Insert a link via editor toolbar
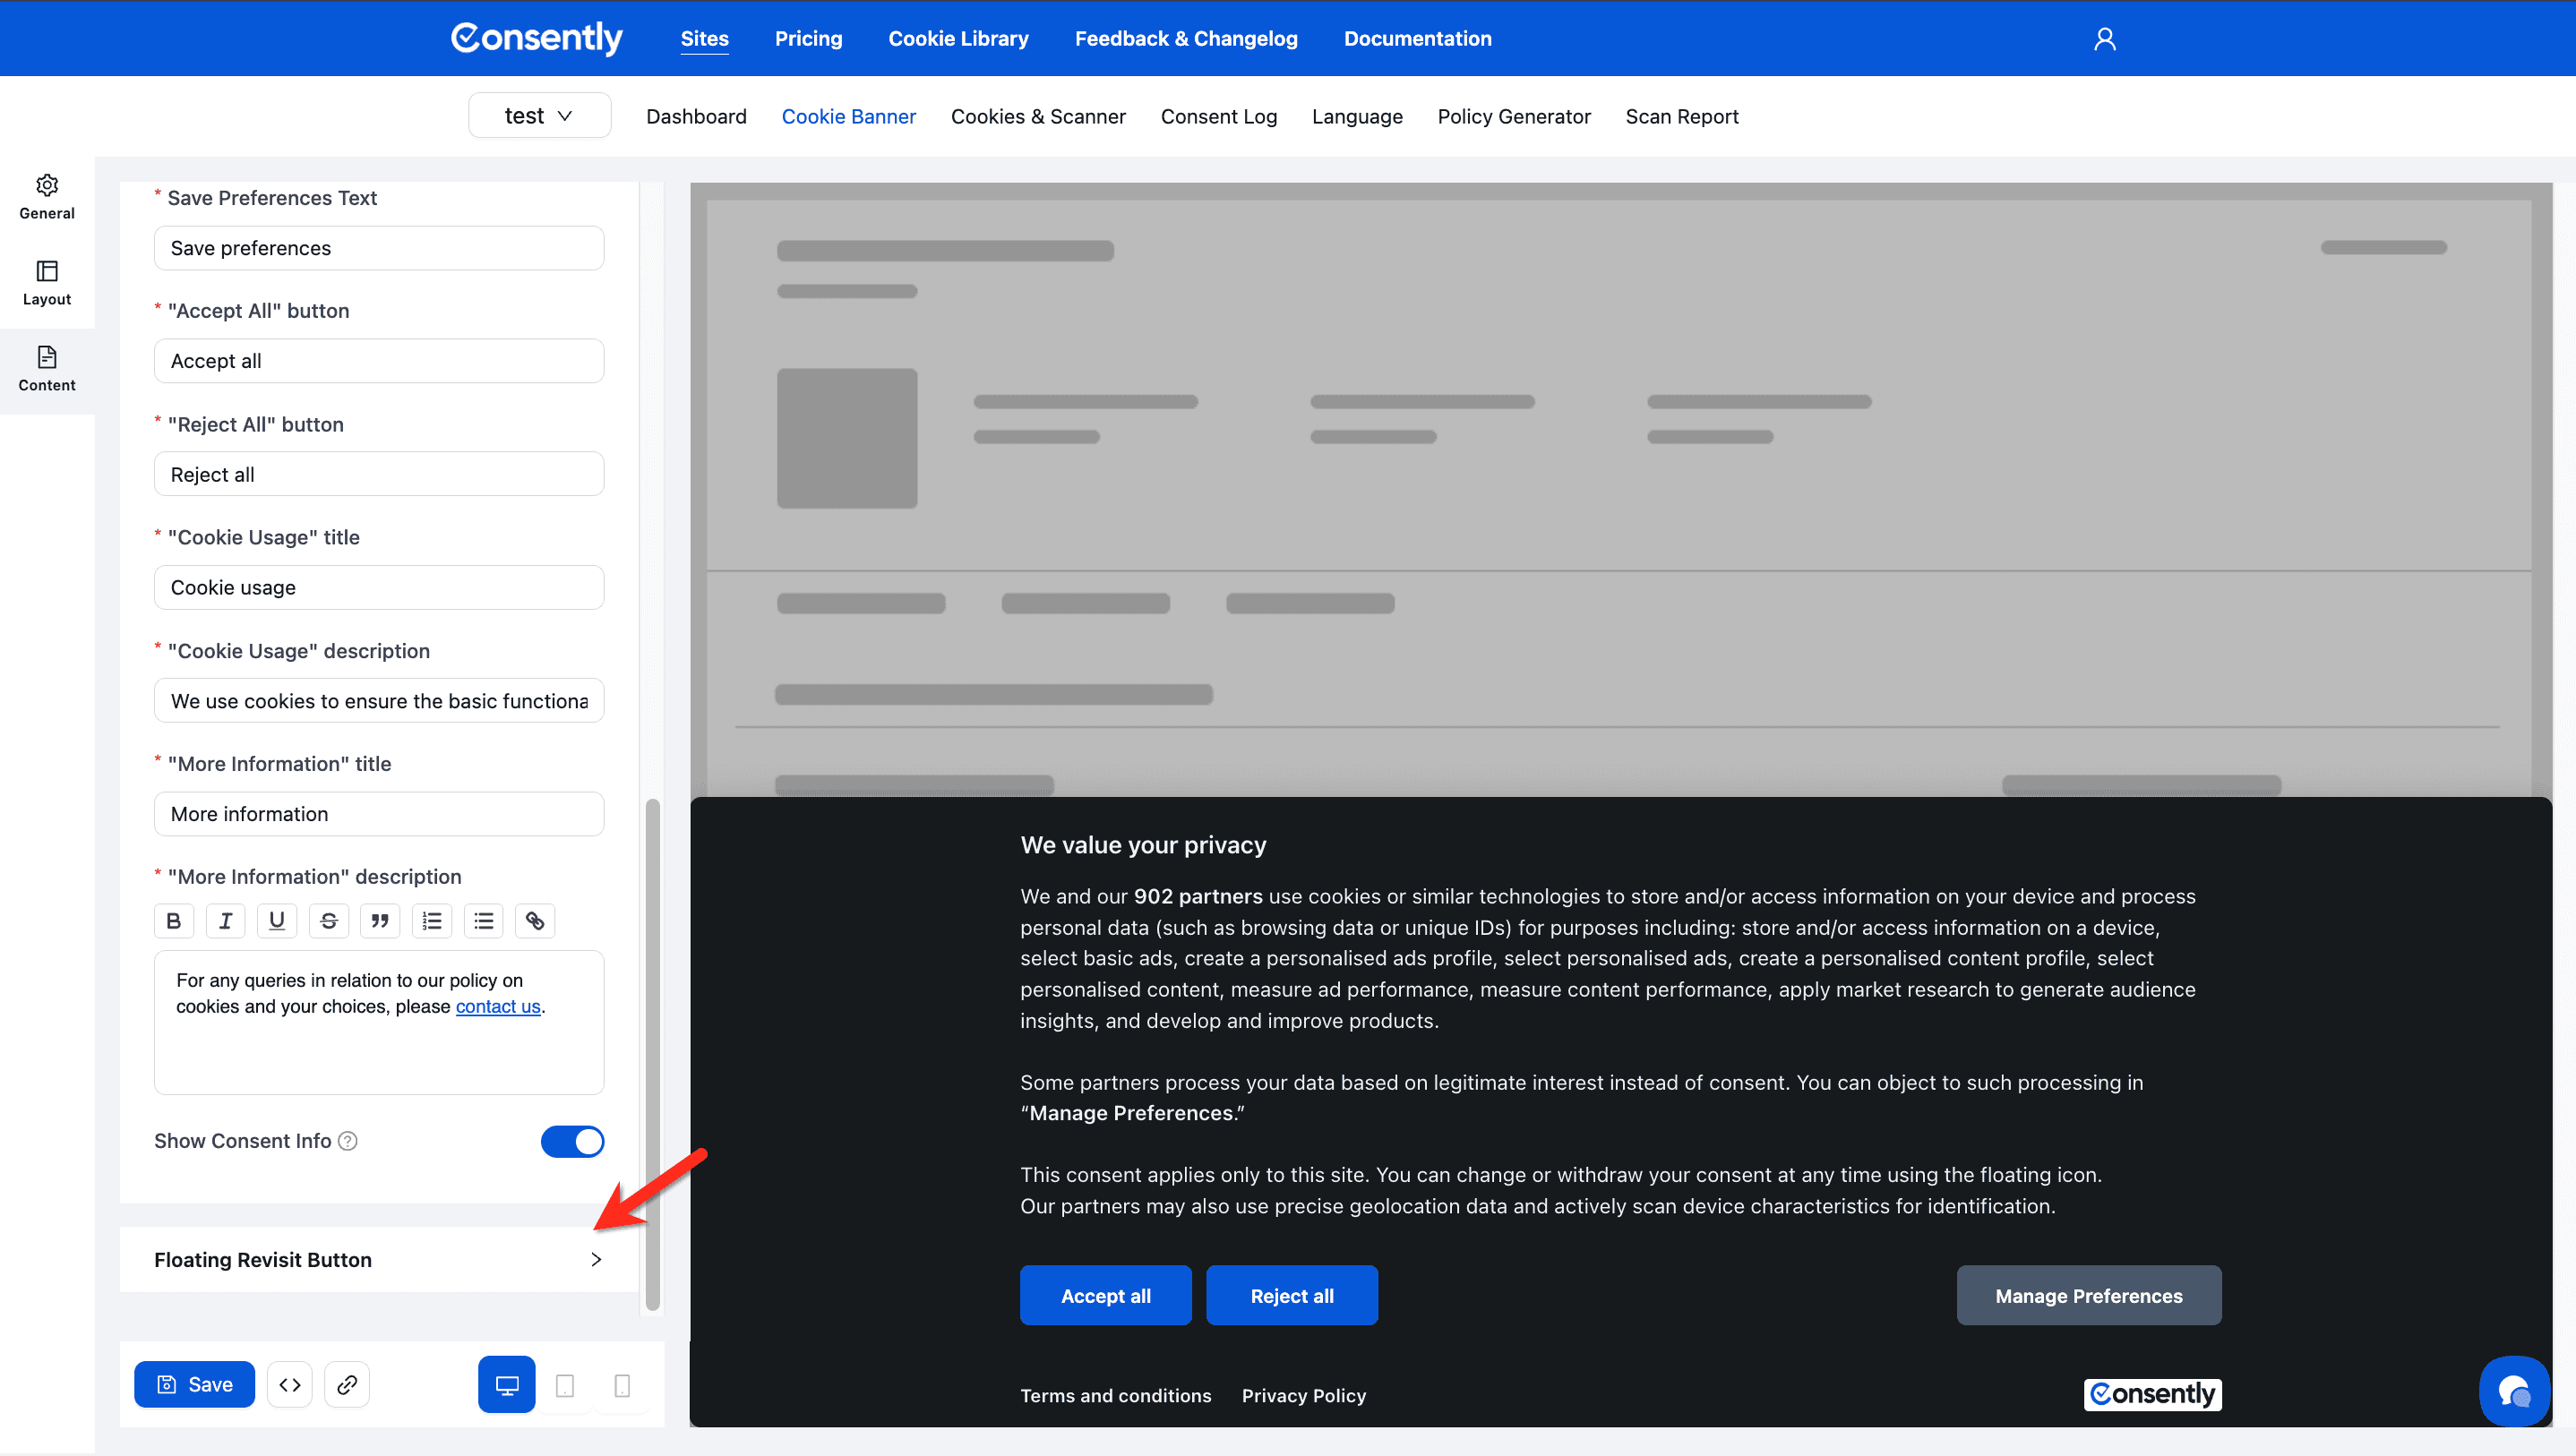 535,920
